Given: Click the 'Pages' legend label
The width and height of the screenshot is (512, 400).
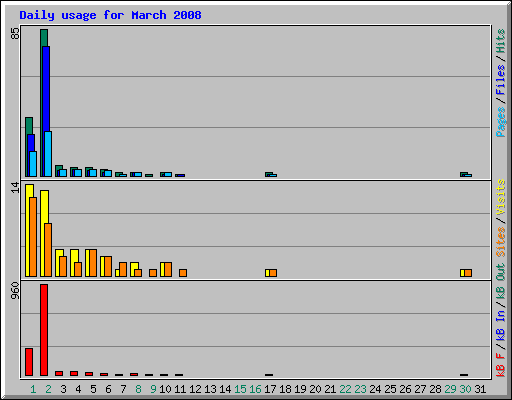Looking at the screenshot, I should click(x=500, y=122).
